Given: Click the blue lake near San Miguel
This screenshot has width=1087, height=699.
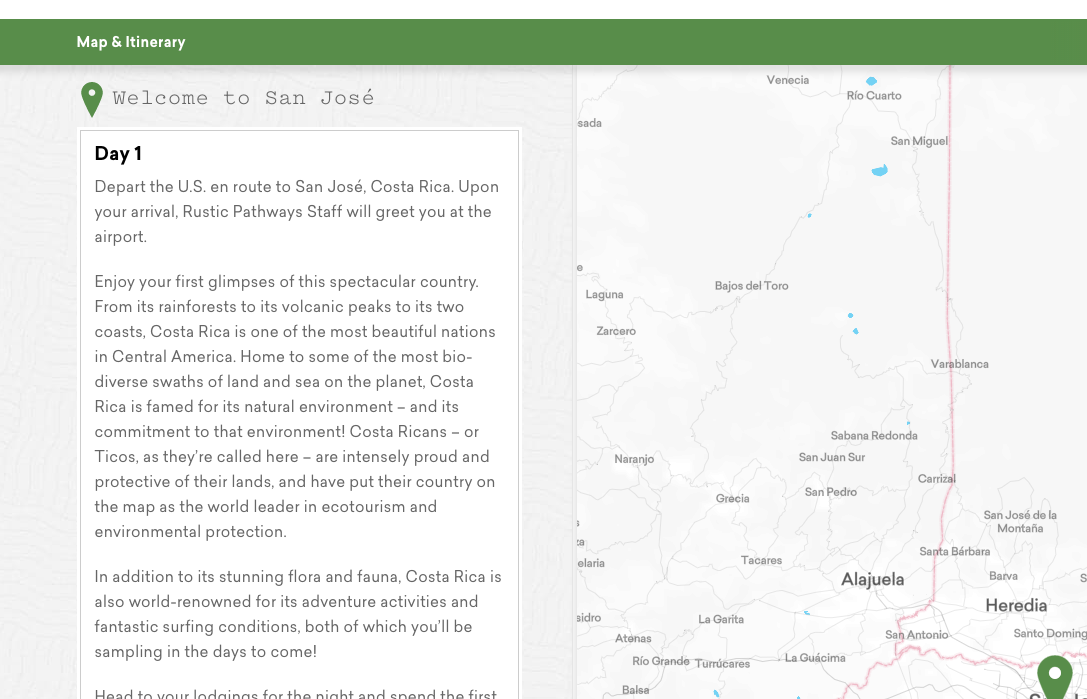Looking at the screenshot, I should click(880, 171).
